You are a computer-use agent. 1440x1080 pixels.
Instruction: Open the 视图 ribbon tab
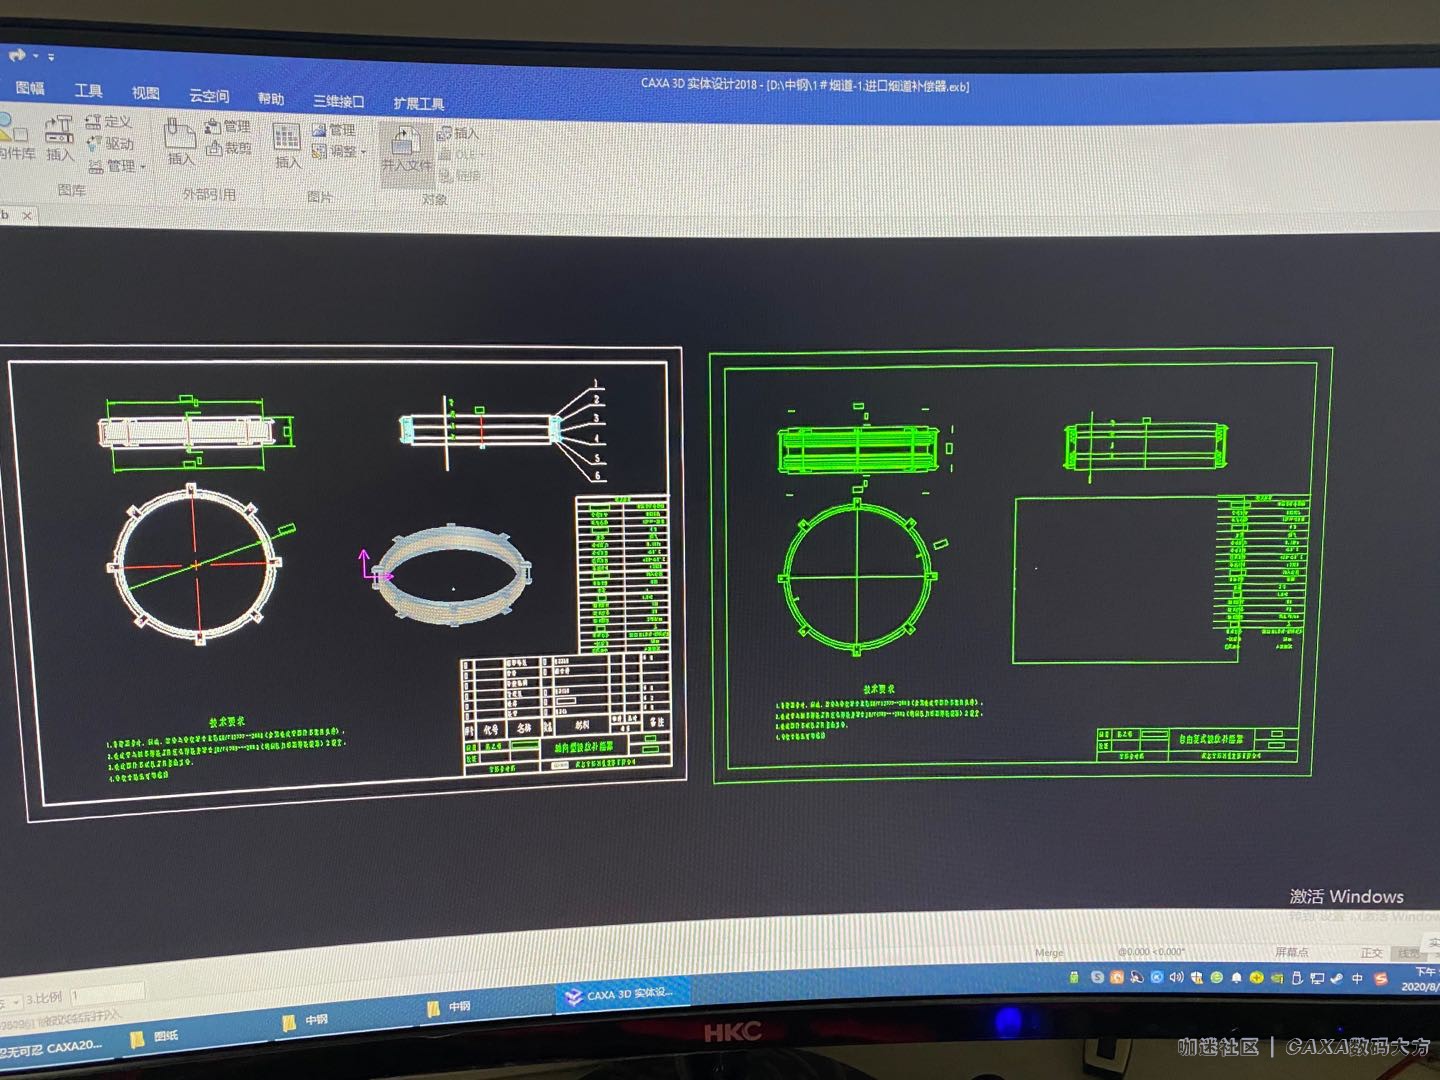pyautogui.click(x=145, y=93)
